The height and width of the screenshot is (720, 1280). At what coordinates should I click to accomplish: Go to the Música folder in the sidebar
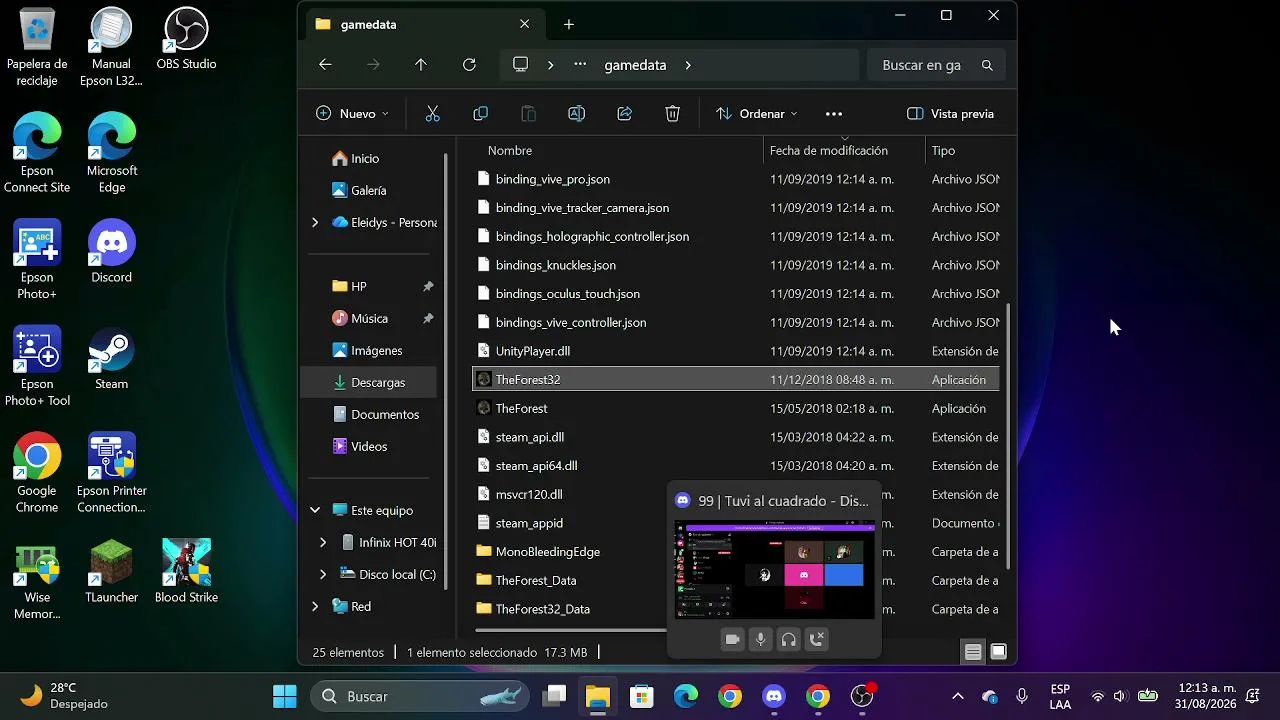click(x=369, y=318)
